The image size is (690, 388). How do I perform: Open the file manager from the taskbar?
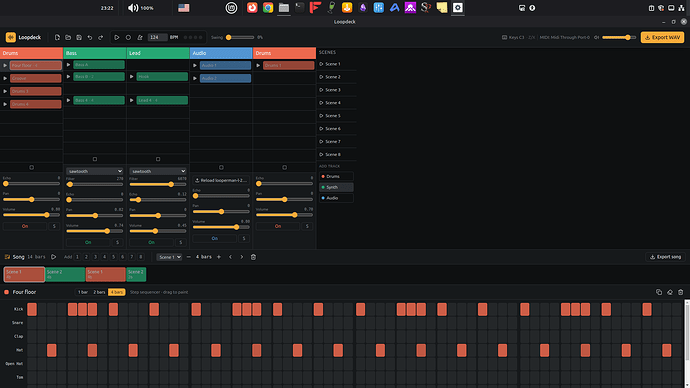click(284, 7)
